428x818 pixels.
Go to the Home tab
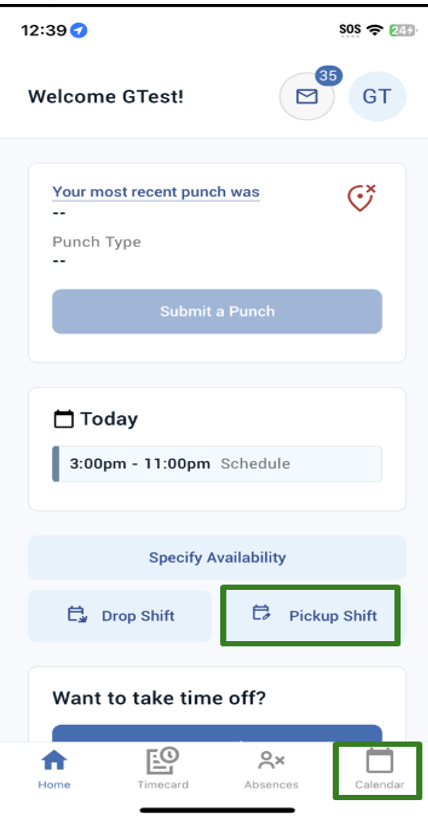(54, 769)
